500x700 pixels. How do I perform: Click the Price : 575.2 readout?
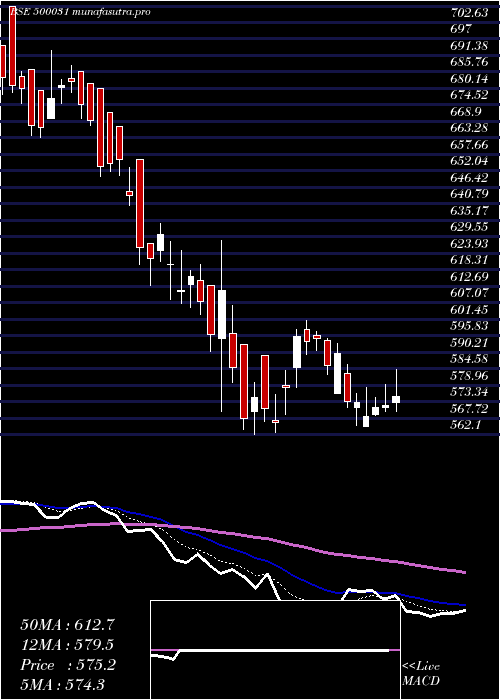pos(68,665)
